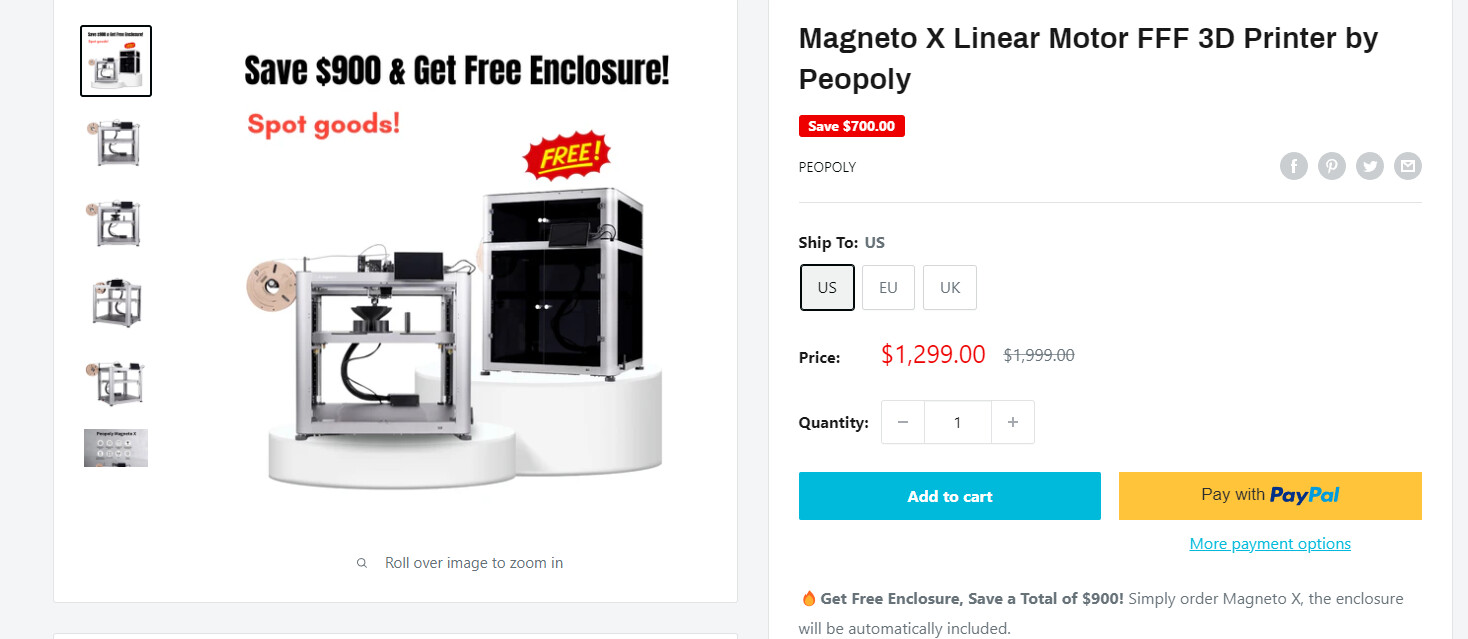Share product by email icon

pos(1408,166)
